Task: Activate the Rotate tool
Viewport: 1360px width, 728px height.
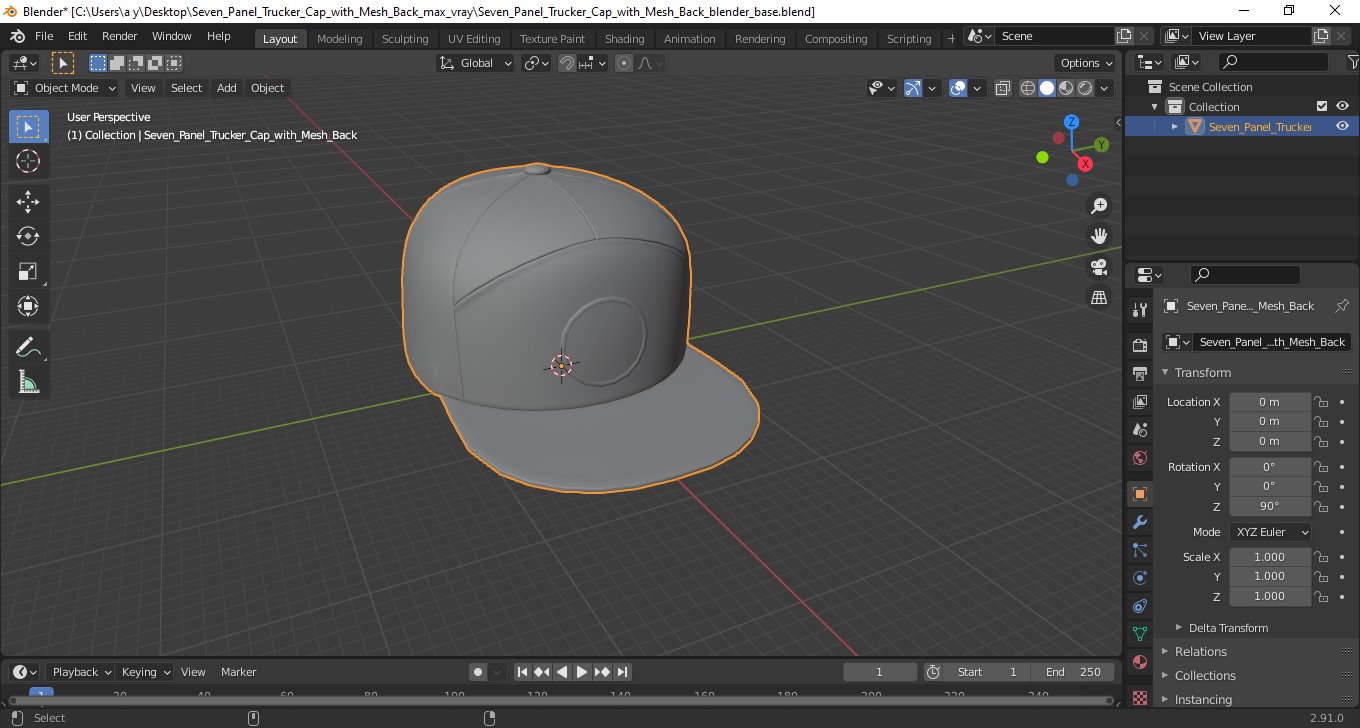Action: click(x=28, y=236)
